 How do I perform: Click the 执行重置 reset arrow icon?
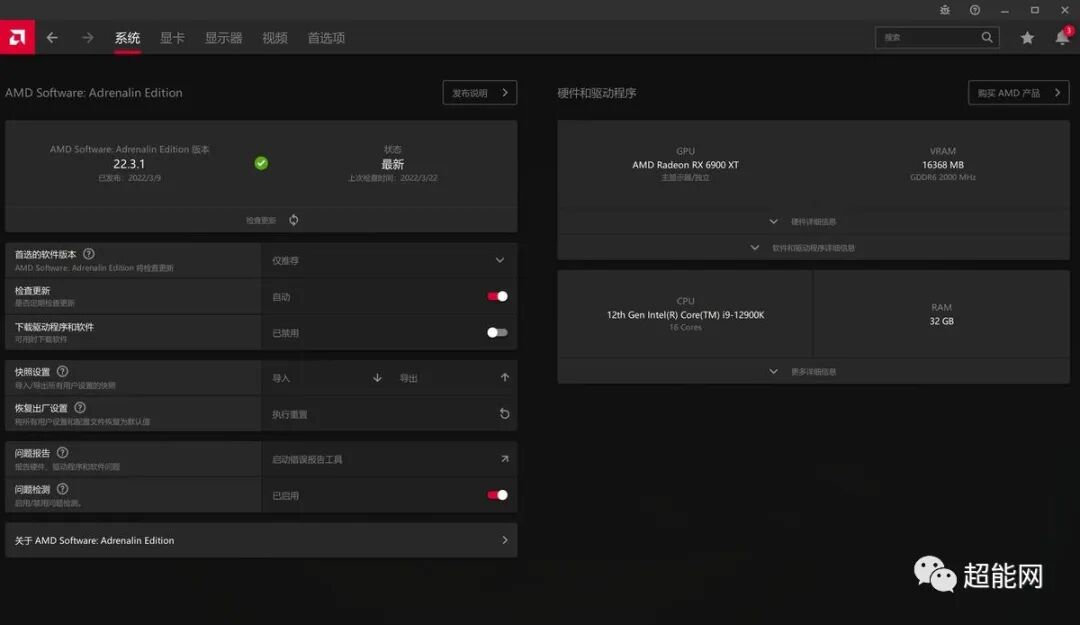point(504,413)
